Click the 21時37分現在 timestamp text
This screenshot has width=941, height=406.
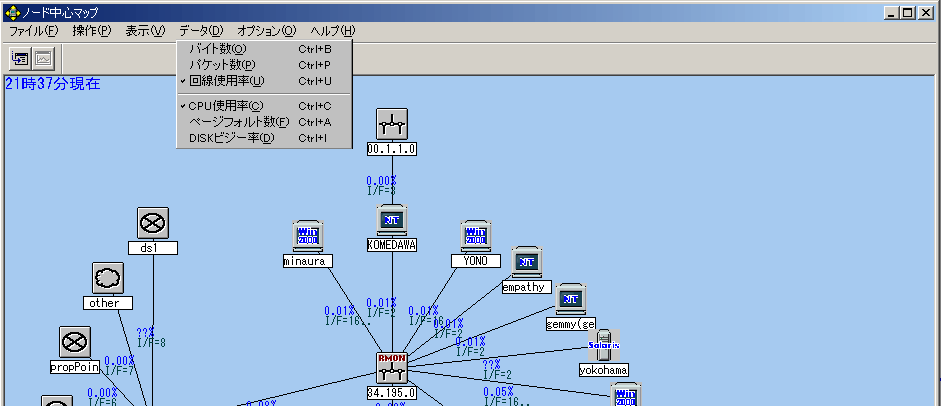pos(52,84)
